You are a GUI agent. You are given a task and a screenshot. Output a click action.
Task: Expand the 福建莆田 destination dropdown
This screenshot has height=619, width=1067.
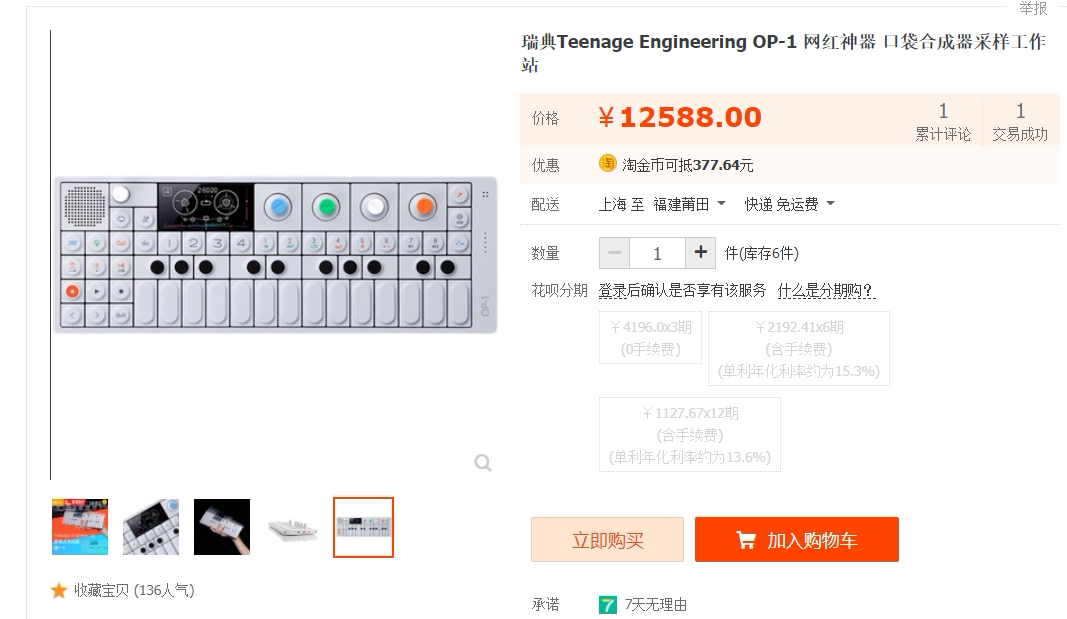pos(689,204)
